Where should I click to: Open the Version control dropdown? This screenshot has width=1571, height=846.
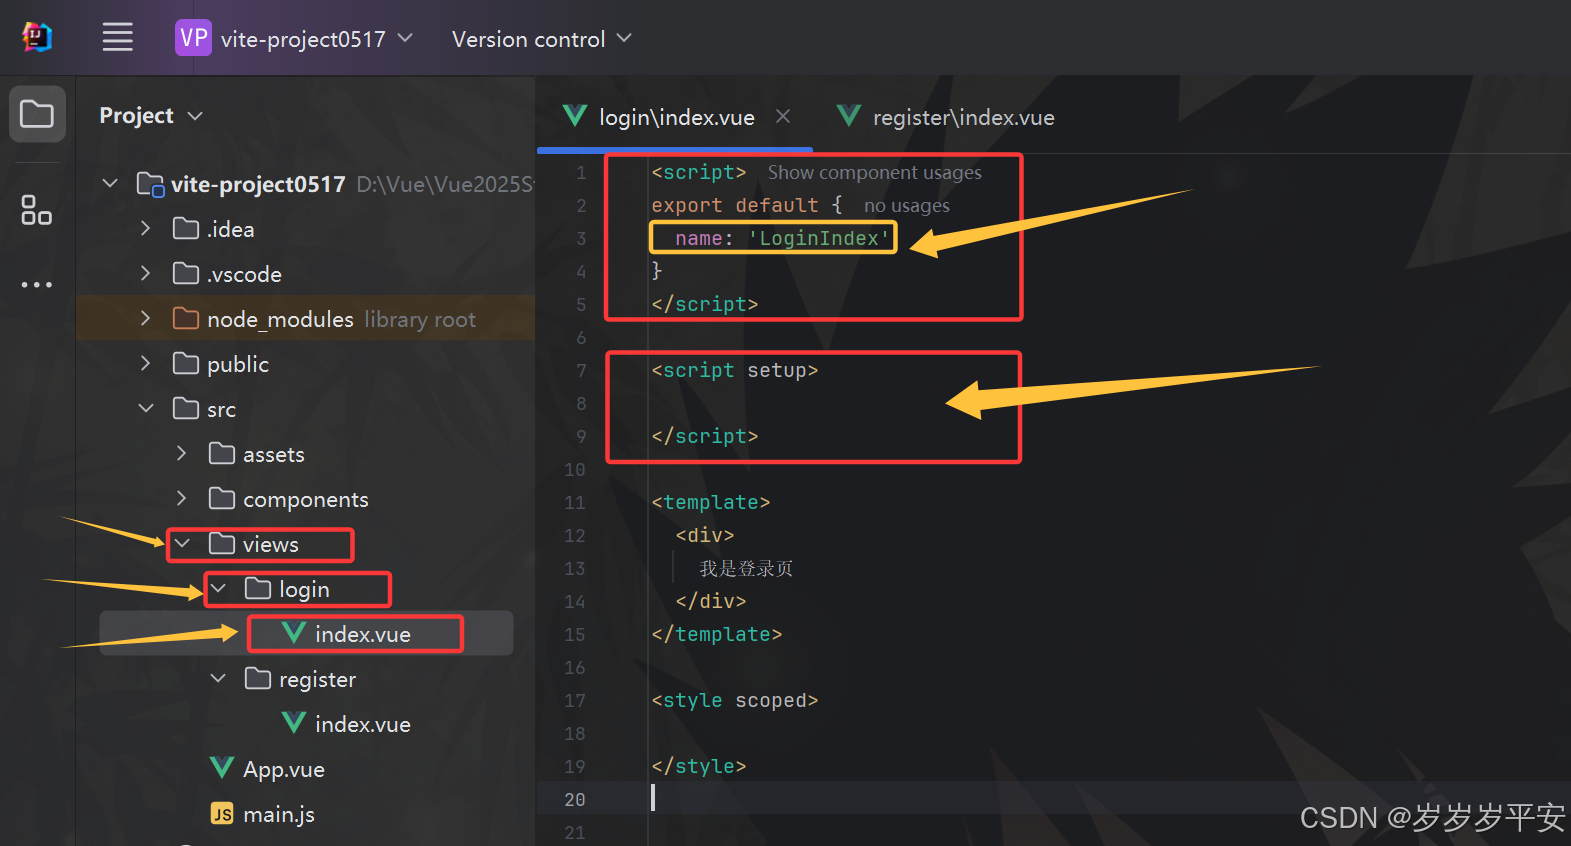tap(541, 39)
